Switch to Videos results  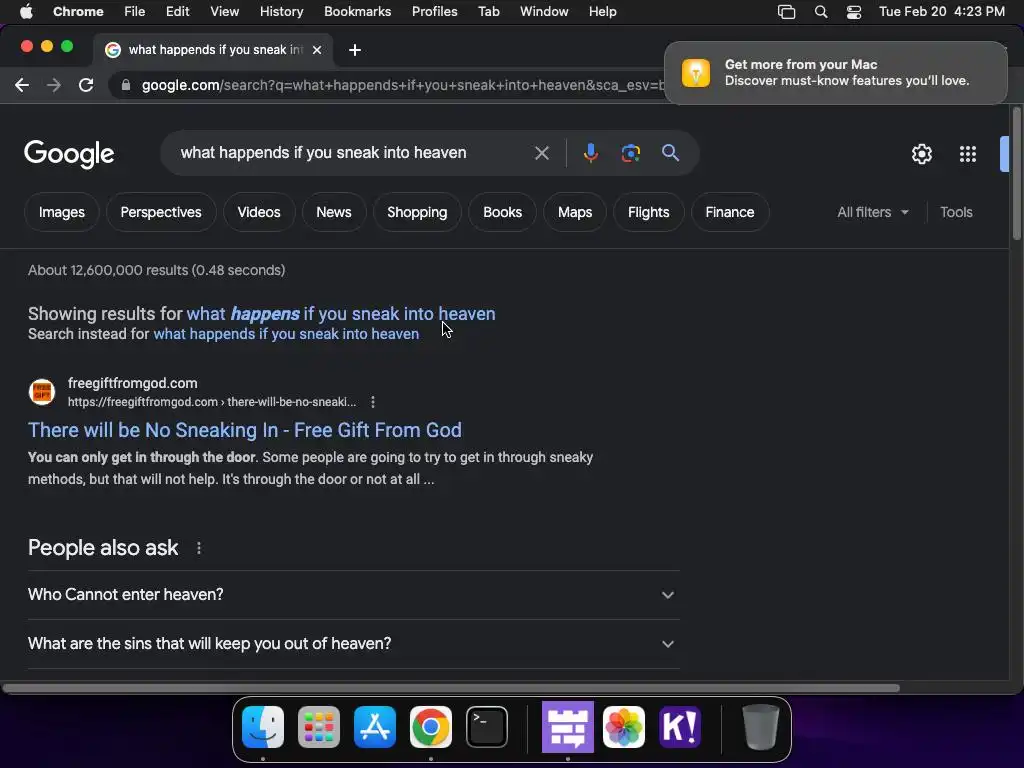pos(259,212)
